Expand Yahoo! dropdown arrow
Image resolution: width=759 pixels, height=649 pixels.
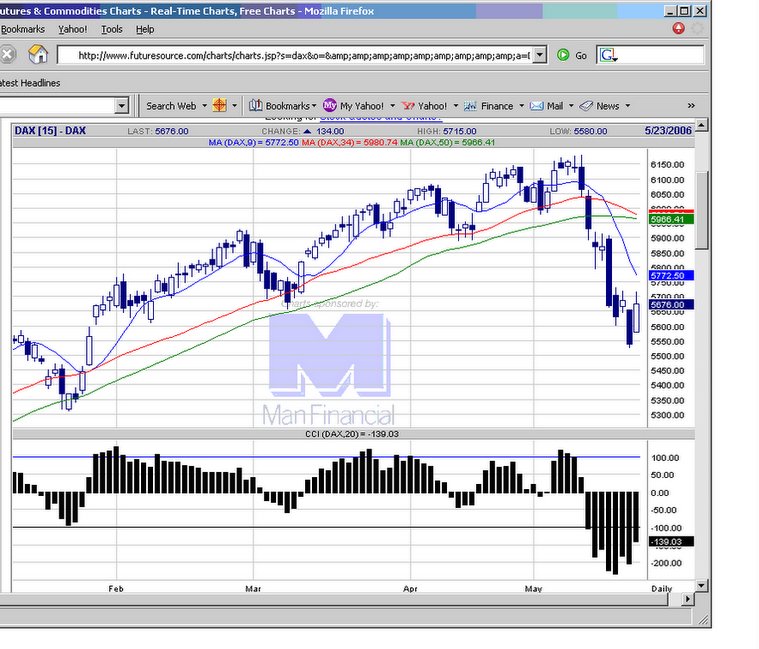coord(455,106)
